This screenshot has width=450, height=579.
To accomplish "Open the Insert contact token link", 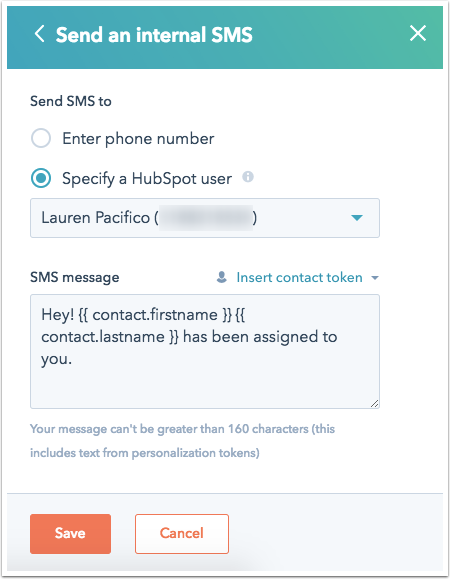I will pos(299,277).
